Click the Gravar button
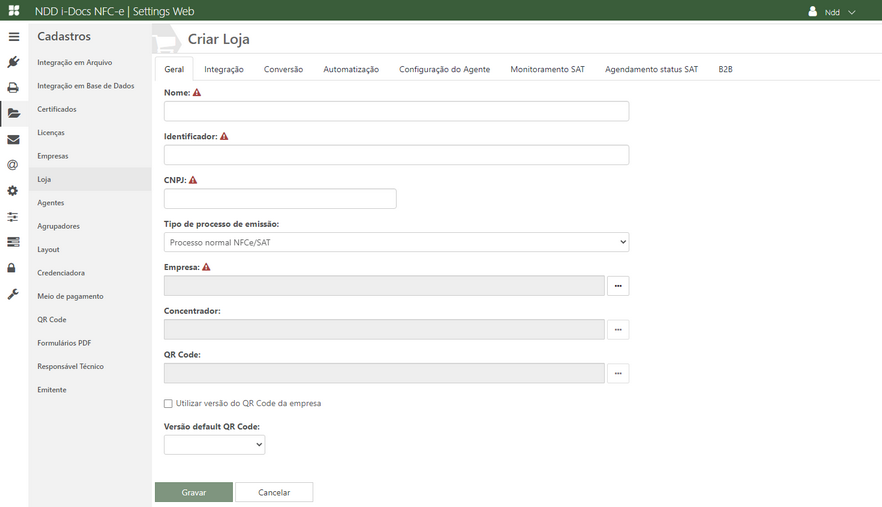882x507 pixels. [x=194, y=492]
